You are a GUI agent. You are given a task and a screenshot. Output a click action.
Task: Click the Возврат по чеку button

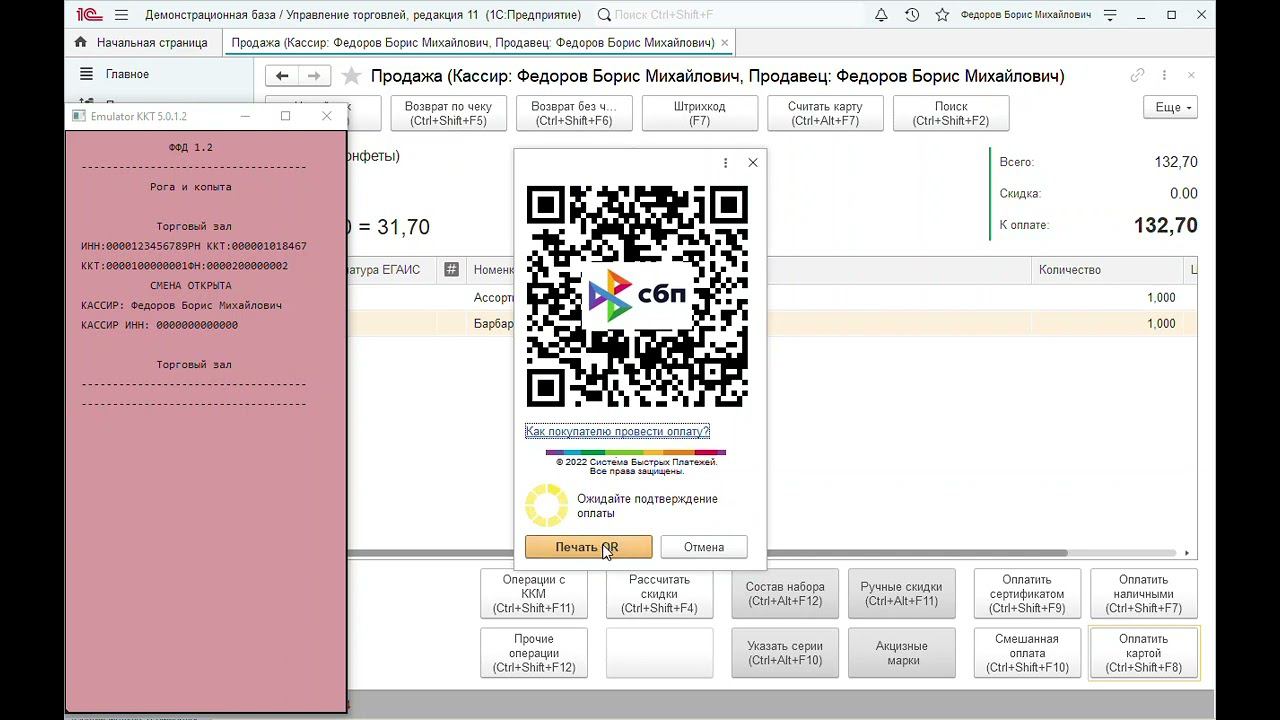tap(449, 113)
